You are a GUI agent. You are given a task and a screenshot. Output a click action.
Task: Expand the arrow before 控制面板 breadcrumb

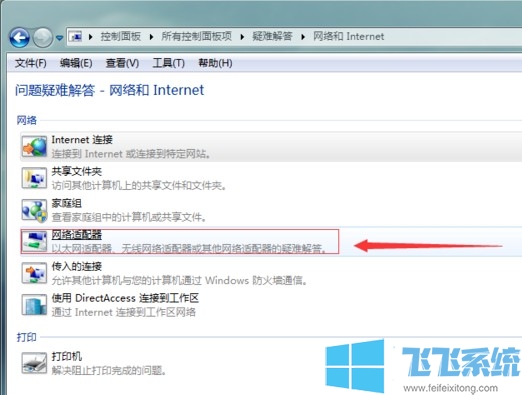tap(91, 36)
